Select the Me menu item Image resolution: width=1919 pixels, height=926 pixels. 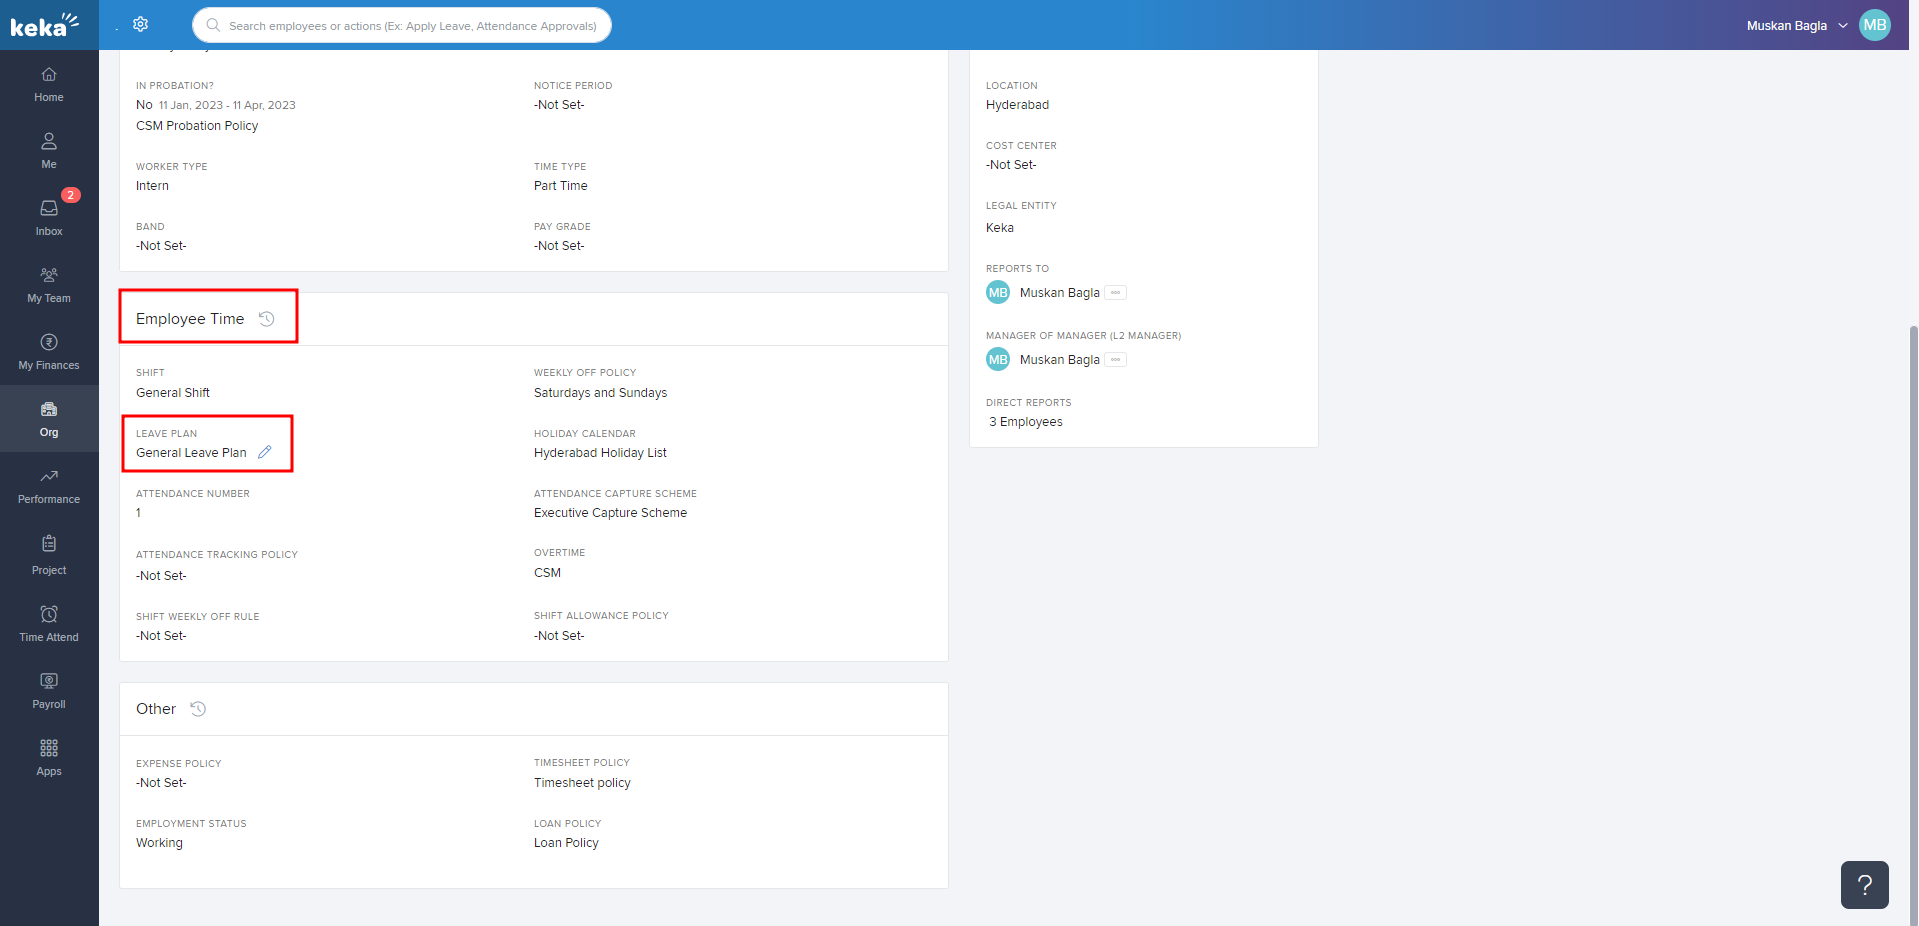pyautogui.click(x=49, y=150)
